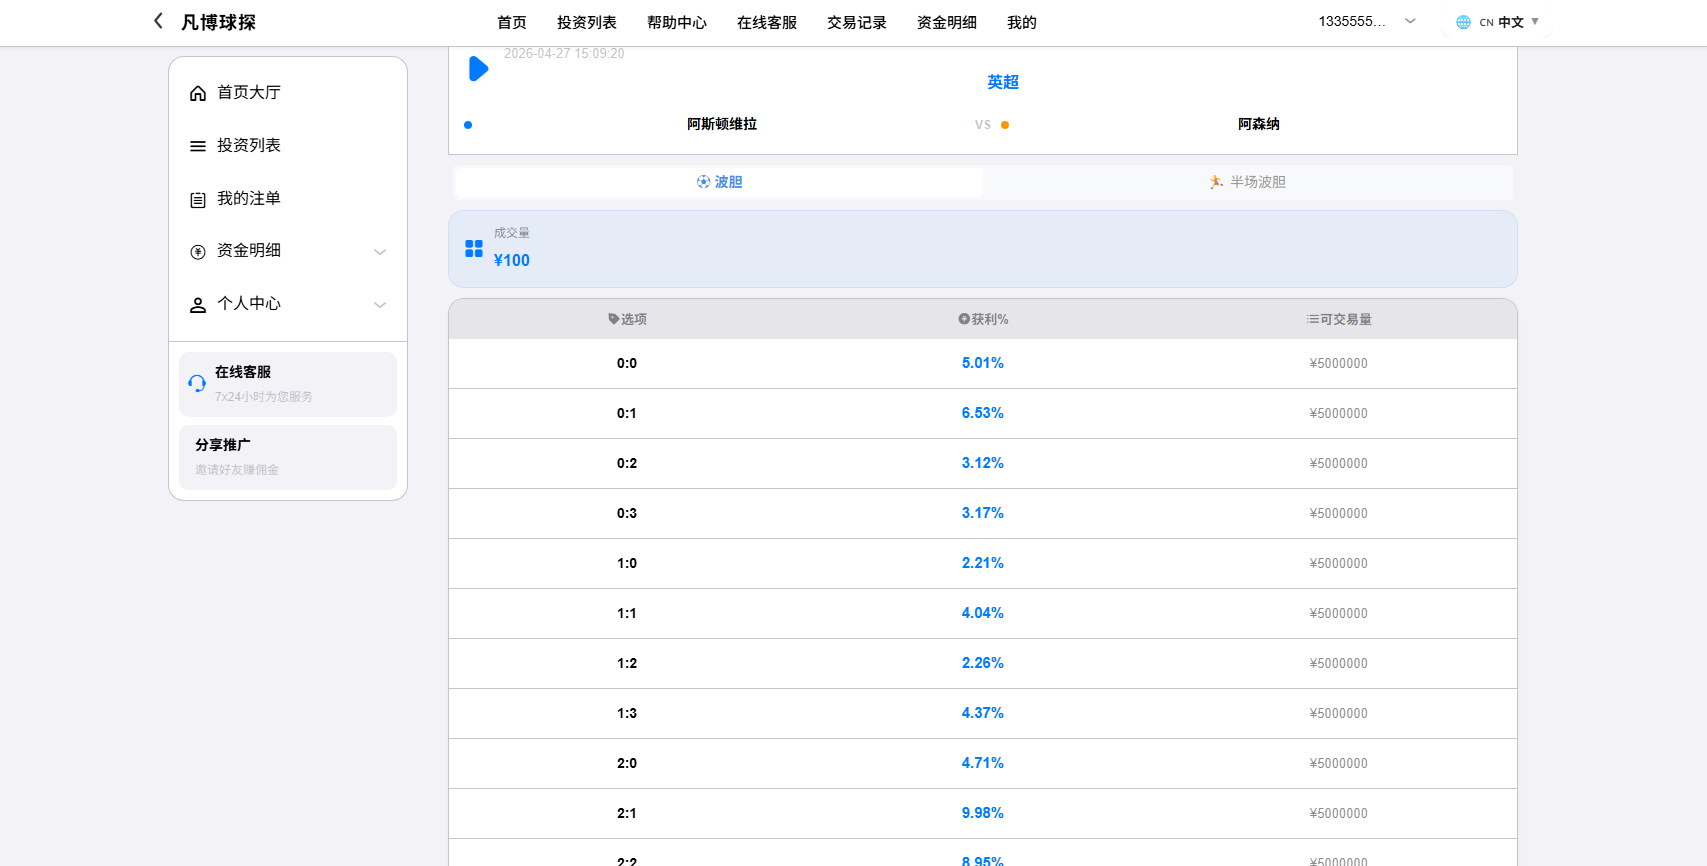Click team name 阿斯顿维拉
Screen dimensions: 1707x866
coord(722,124)
